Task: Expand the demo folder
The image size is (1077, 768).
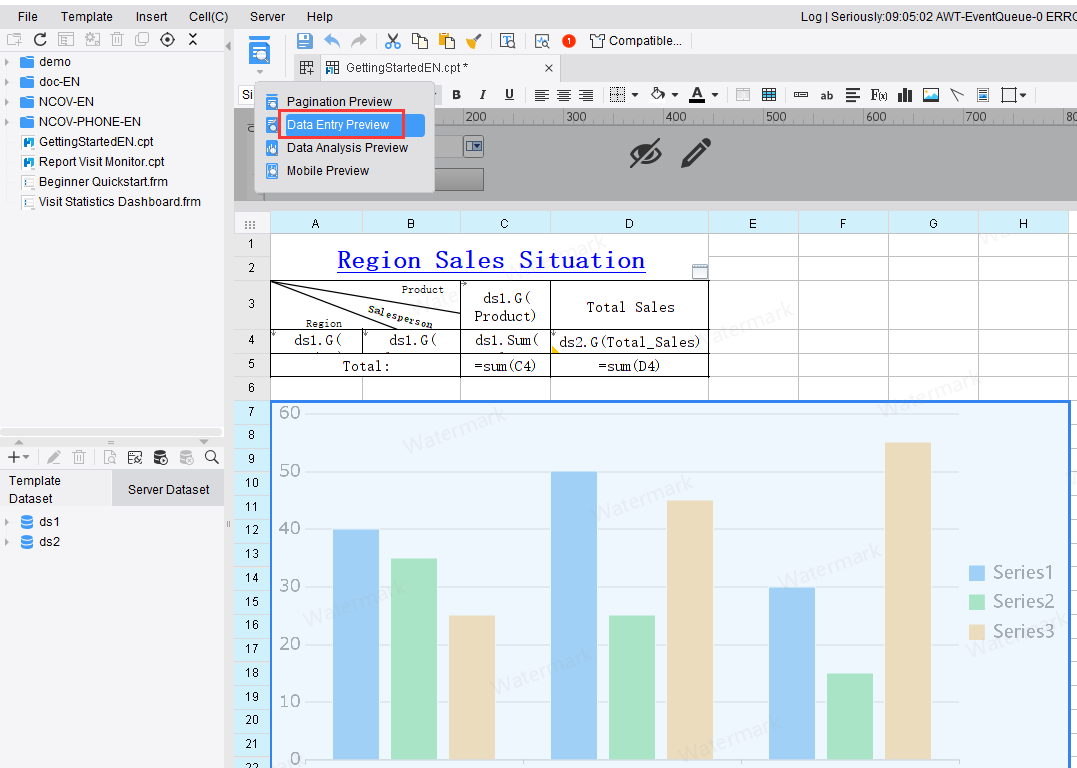Action: click(x=7, y=62)
